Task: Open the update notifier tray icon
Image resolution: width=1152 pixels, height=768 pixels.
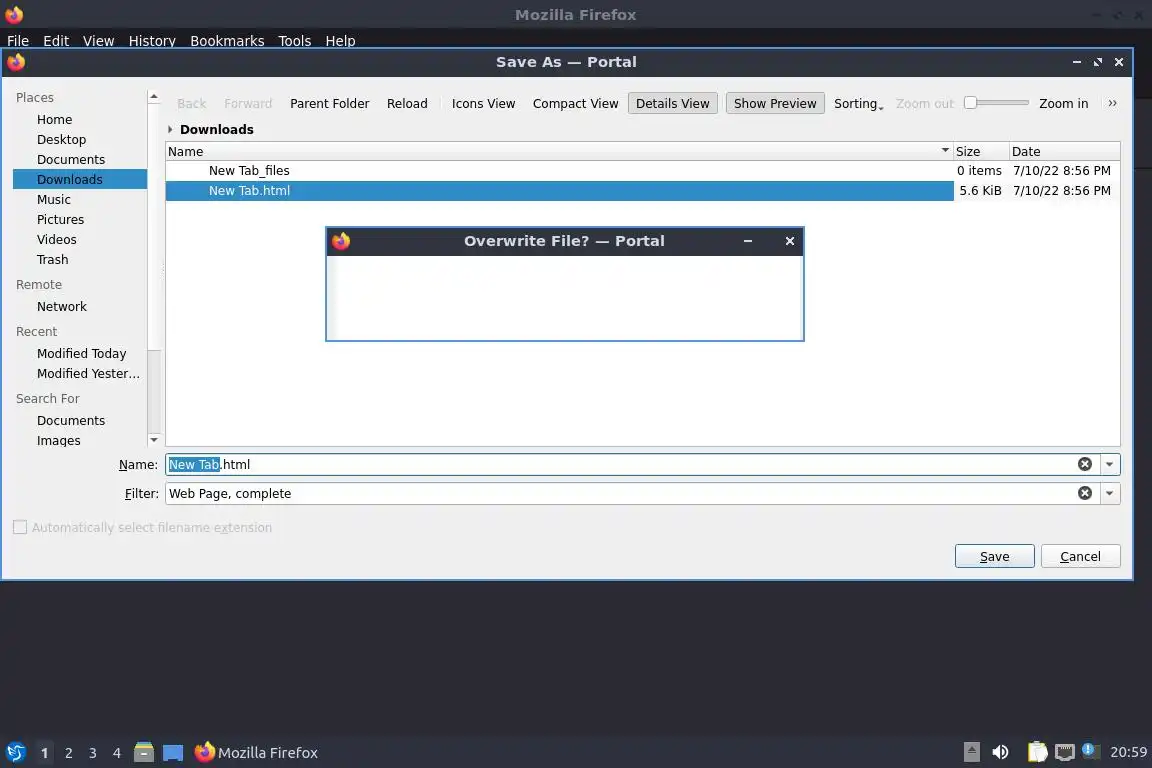Action: point(1090,750)
